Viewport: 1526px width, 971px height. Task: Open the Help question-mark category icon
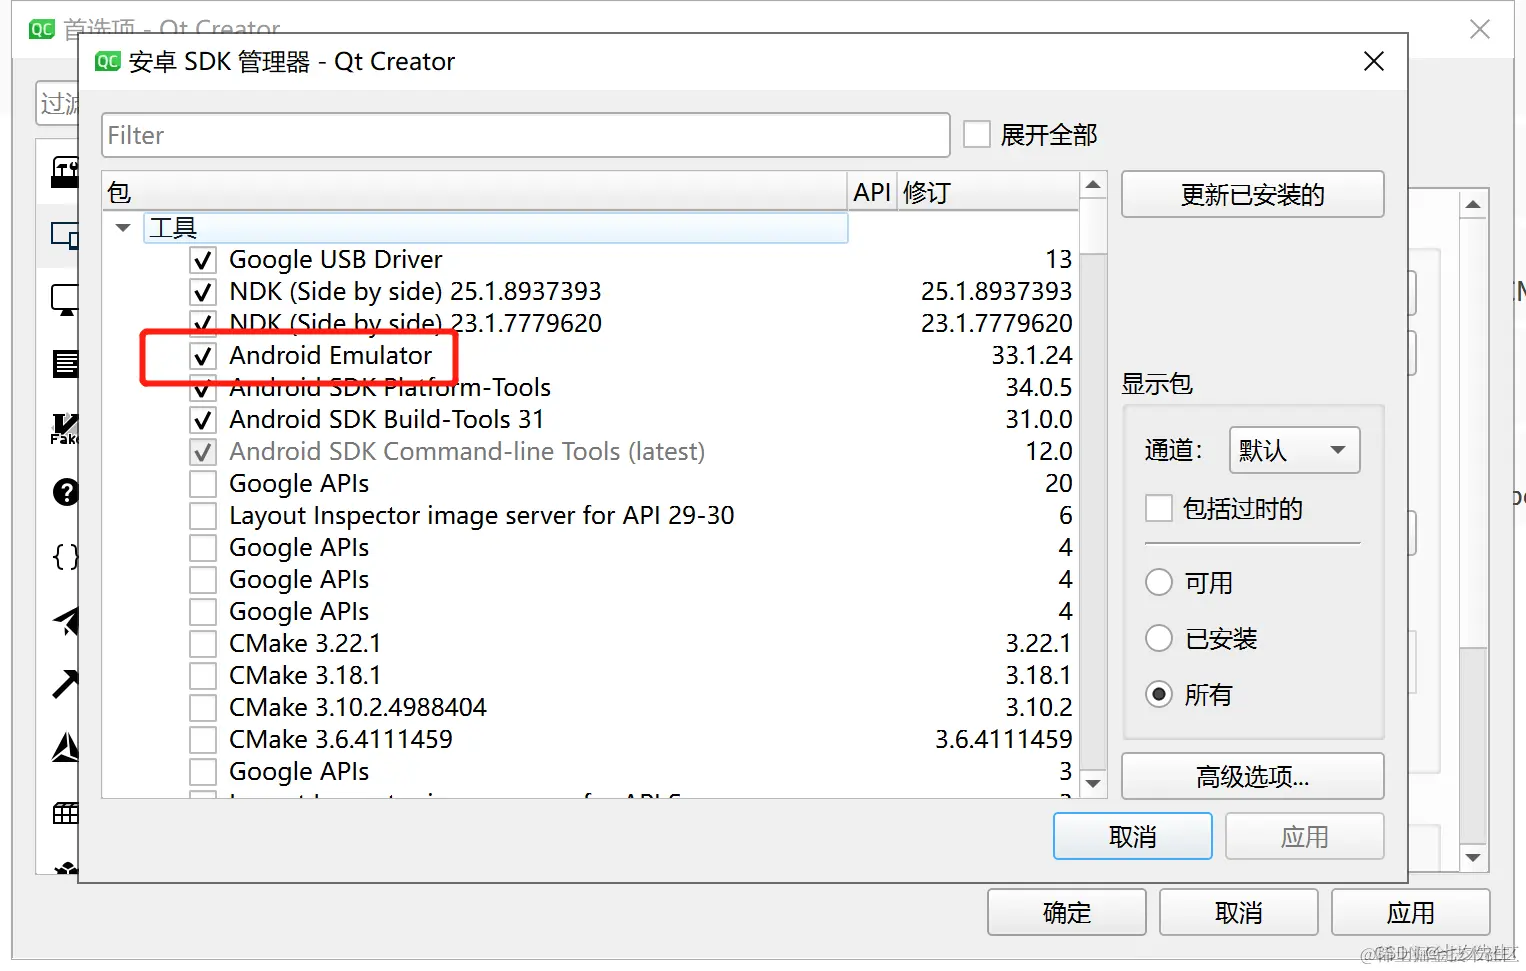coord(65,492)
